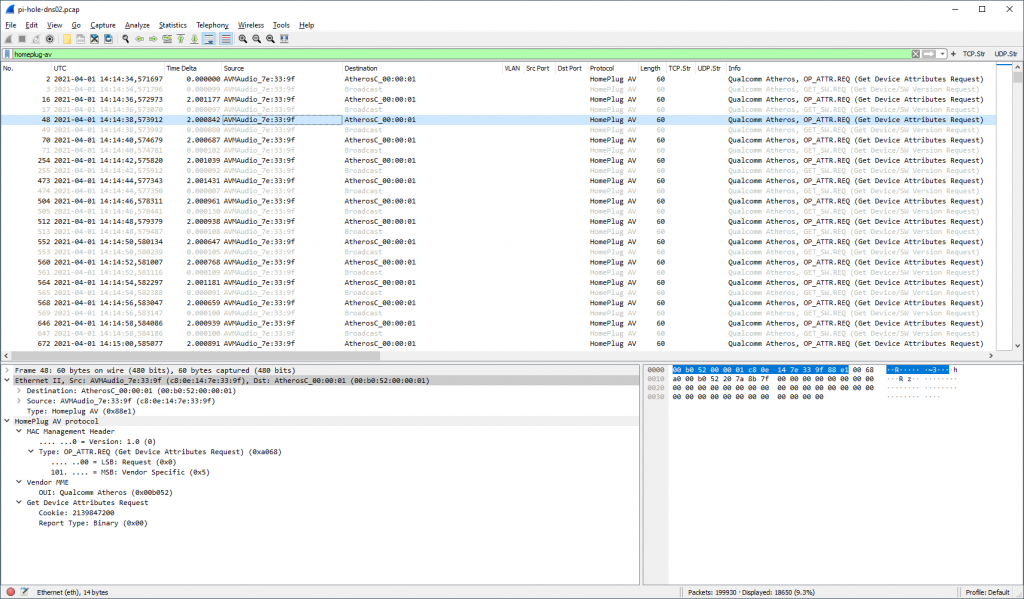Zoom in the packet text
The image size is (1024, 599).
tap(242, 39)
